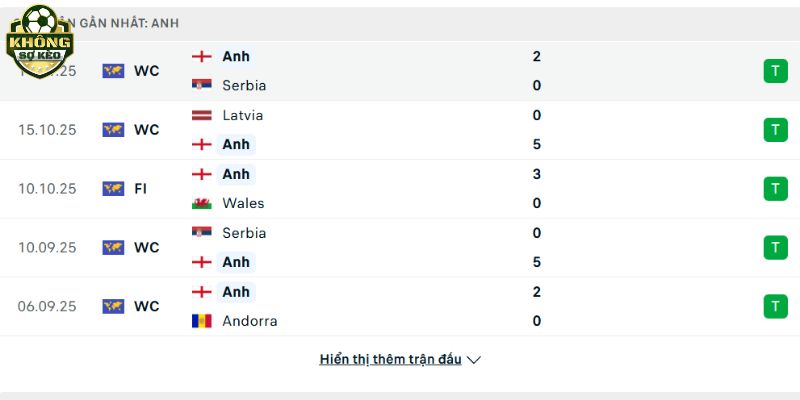This screenshot has height=400, width=800.
Task: Click the FI competition icon on 10.10.25
Action: 113,189
